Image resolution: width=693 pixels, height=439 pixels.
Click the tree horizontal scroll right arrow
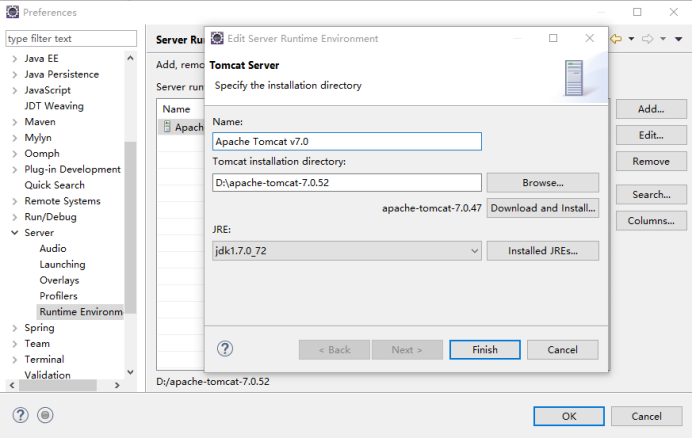(117, 386)
